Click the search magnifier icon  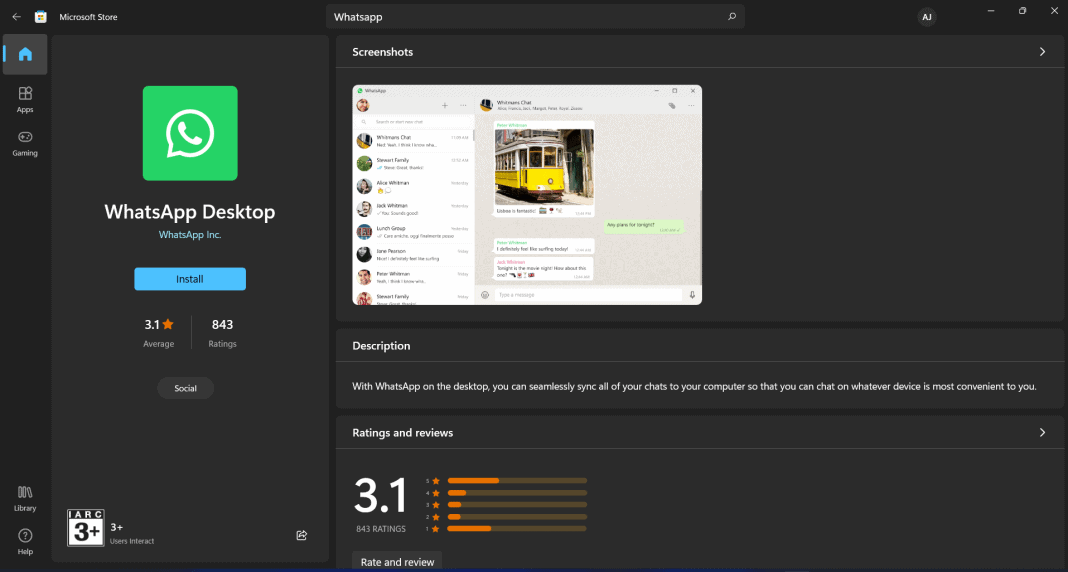coord(732,17)
